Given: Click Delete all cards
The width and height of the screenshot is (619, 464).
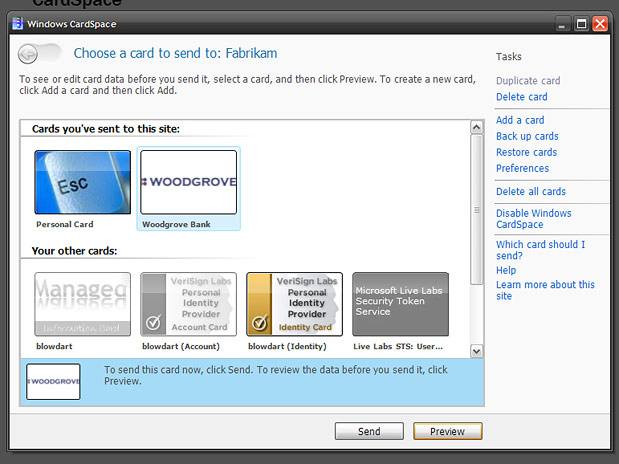Looking at the screenshot, I should pyautogui.click(x=530, y=191).
